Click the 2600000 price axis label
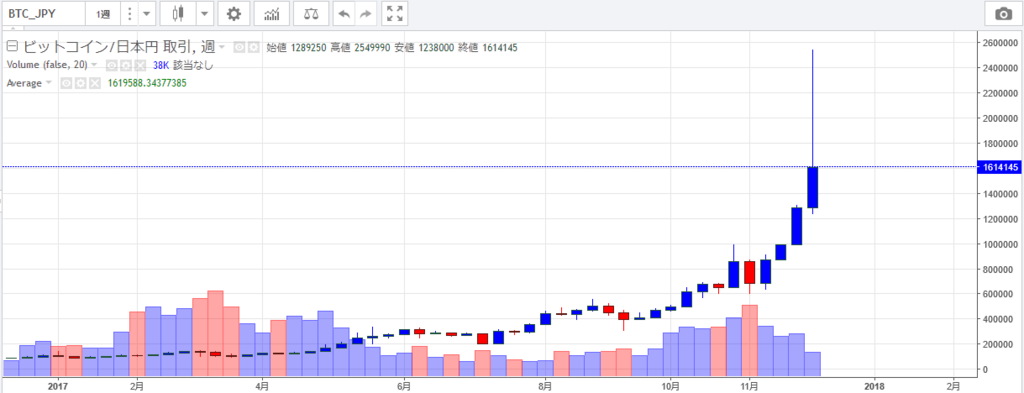1024x393 pixels. [999, 43]
